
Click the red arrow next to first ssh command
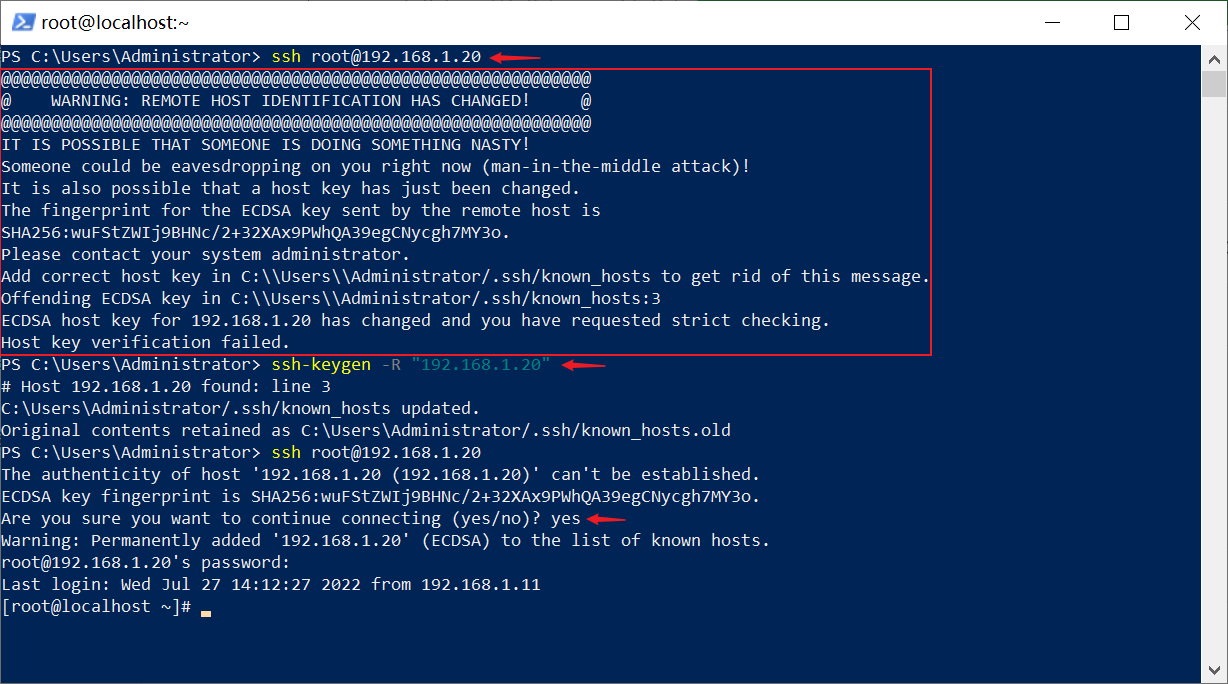point(516,57)
